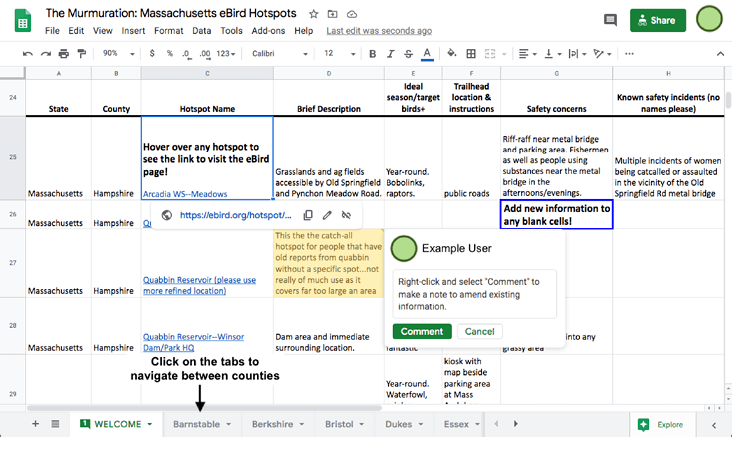Open the View menu

(x=103, y=31)
